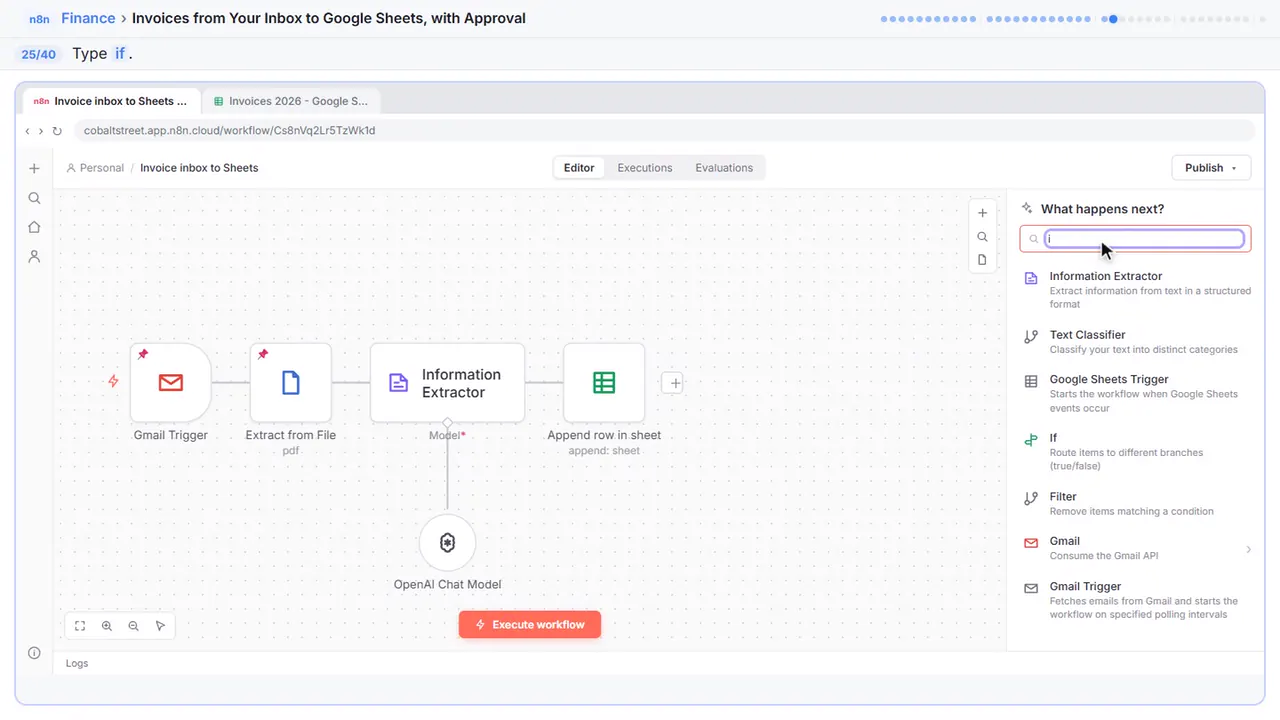Switch to the Editor tab

[579, 168]
